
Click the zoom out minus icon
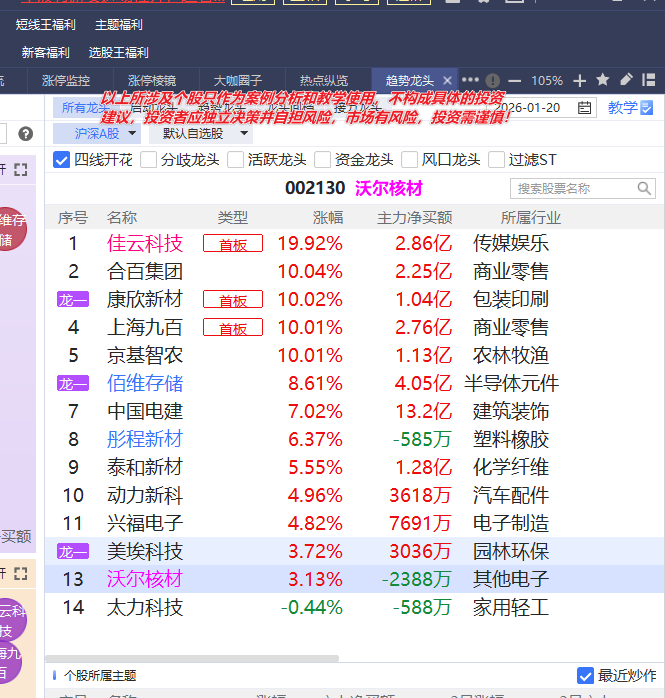(x=515, y=80)
